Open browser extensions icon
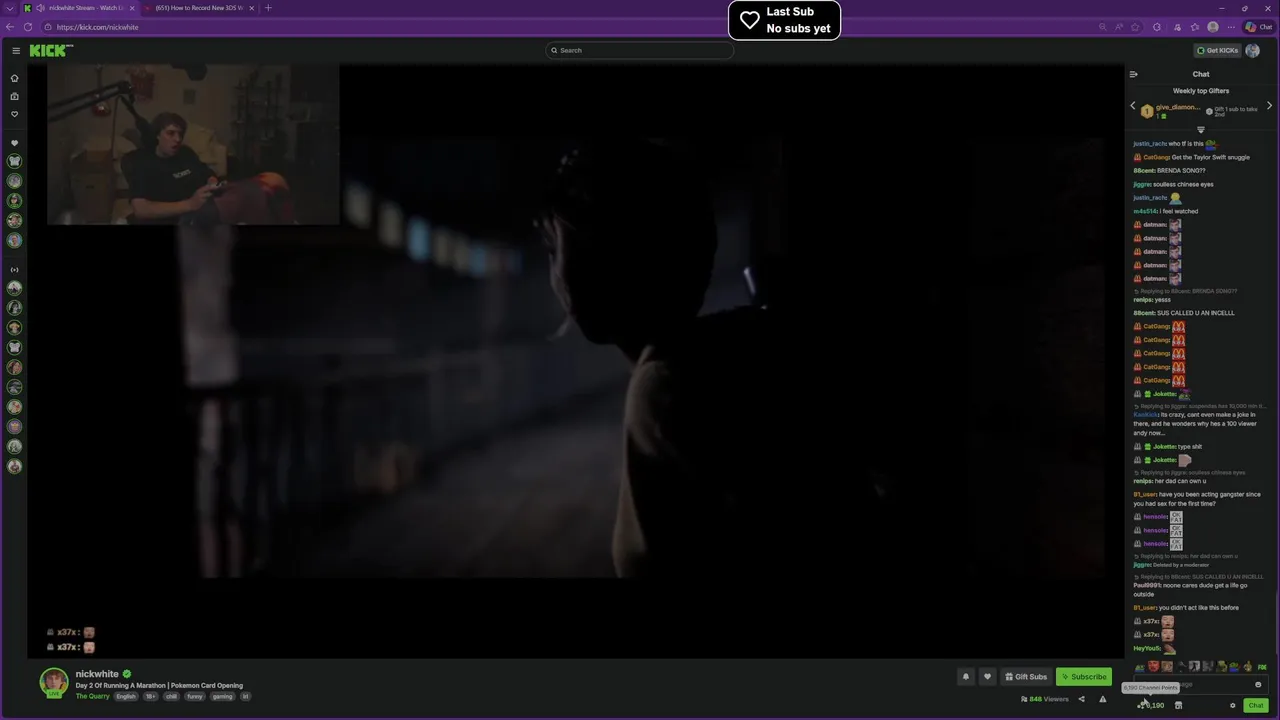 click(x=1157, y=27)
